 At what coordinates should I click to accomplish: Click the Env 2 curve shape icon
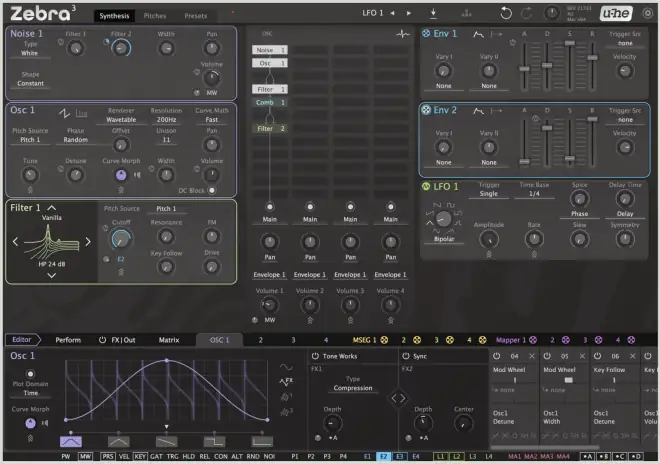480,110
